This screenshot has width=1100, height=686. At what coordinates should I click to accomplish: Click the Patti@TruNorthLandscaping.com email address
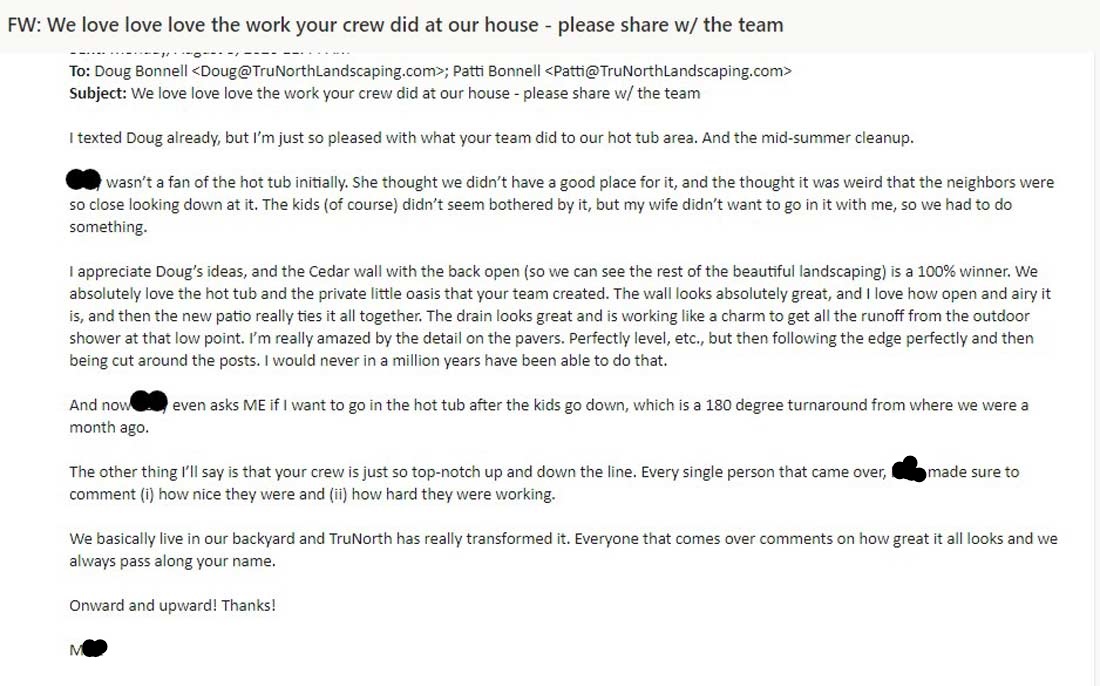(668, 71)
